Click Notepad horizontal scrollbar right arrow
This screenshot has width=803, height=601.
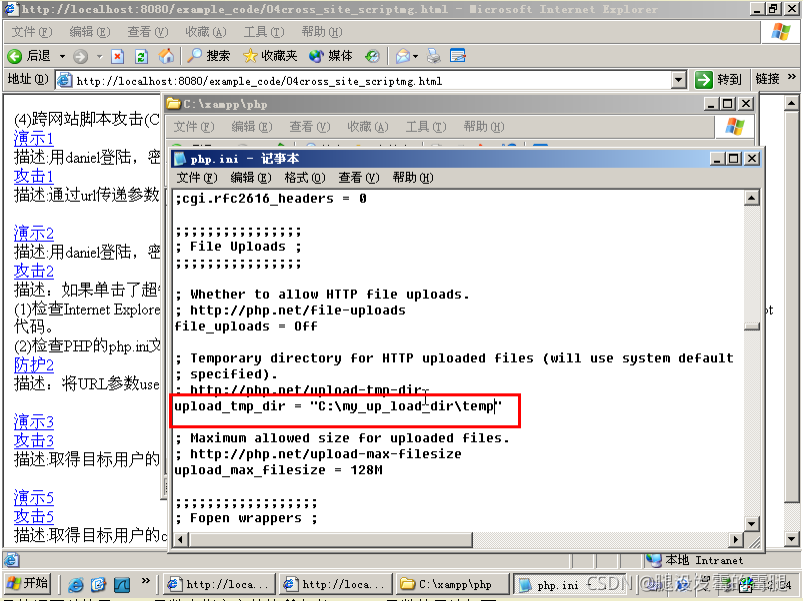coord(736,539)
